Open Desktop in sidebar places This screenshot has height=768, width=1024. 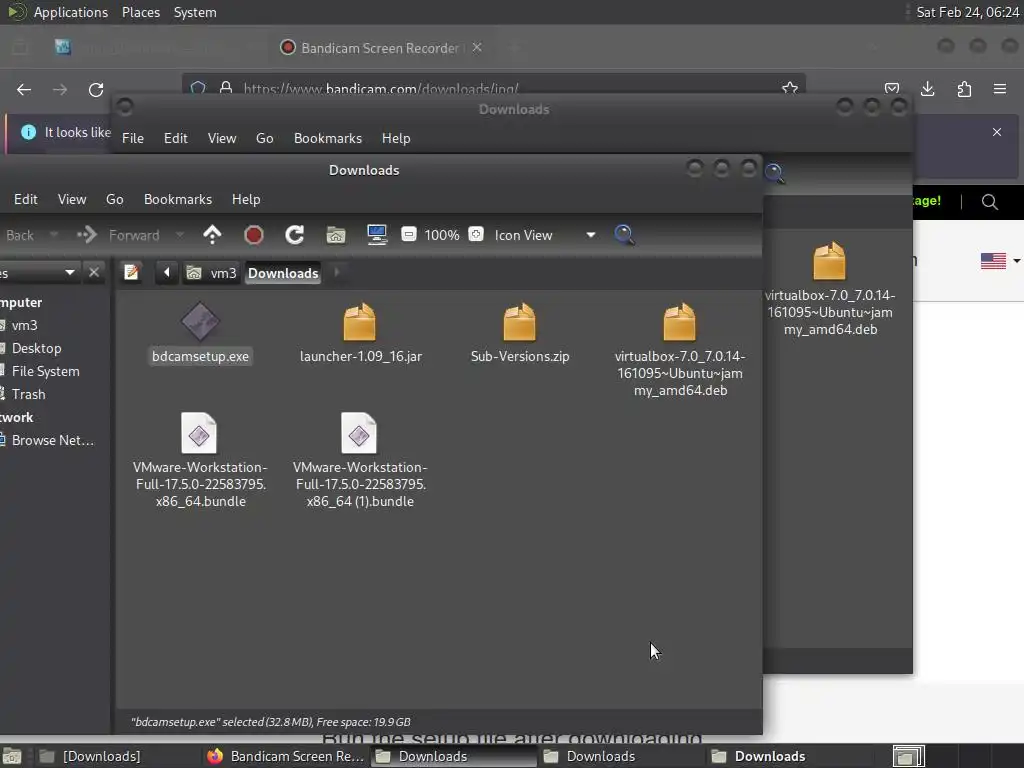click(36, 348)
